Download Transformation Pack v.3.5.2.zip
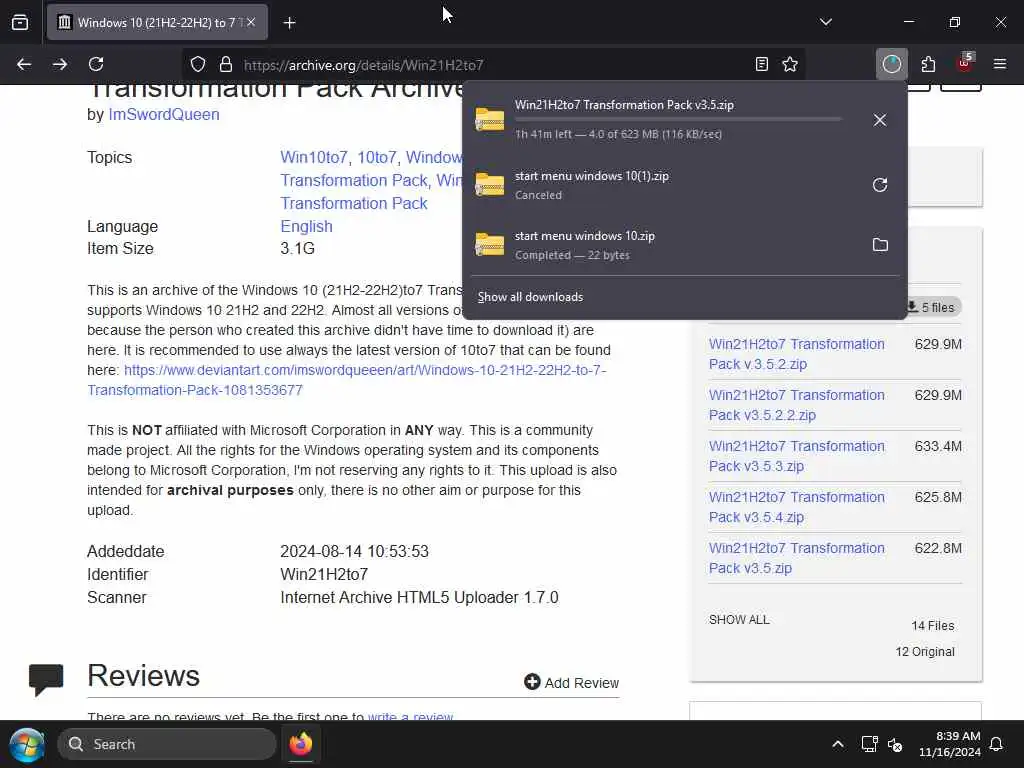 tap(797, 354)
